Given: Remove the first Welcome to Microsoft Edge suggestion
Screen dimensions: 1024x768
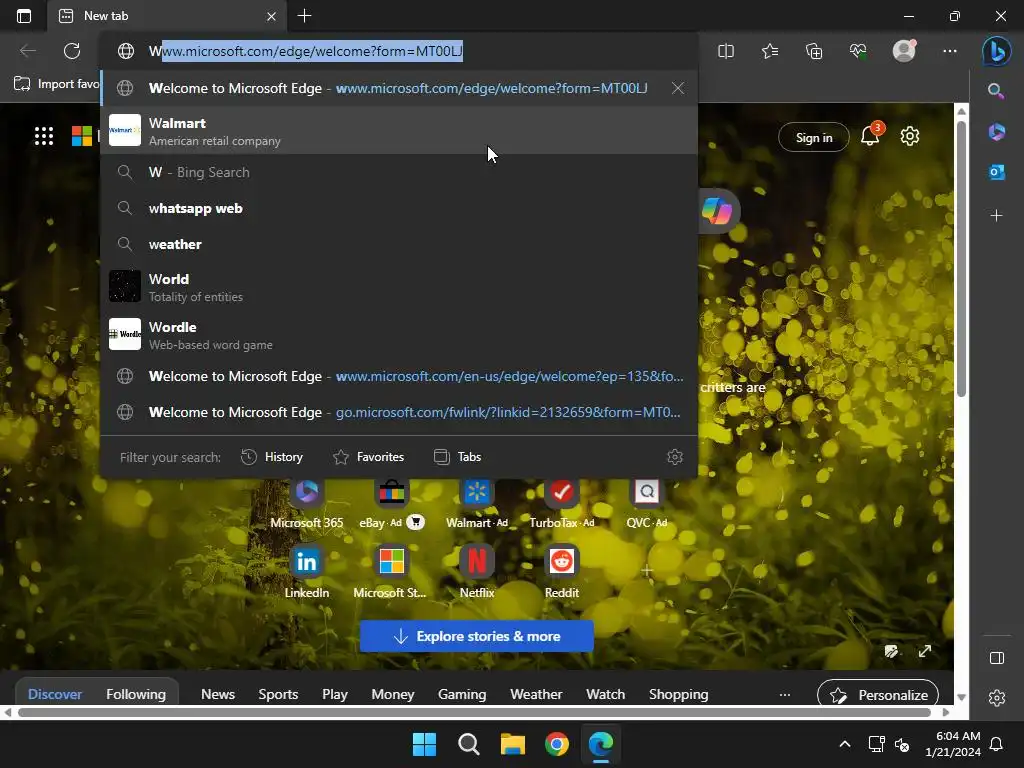Looking at the screenshot, I should click(678, 88).
